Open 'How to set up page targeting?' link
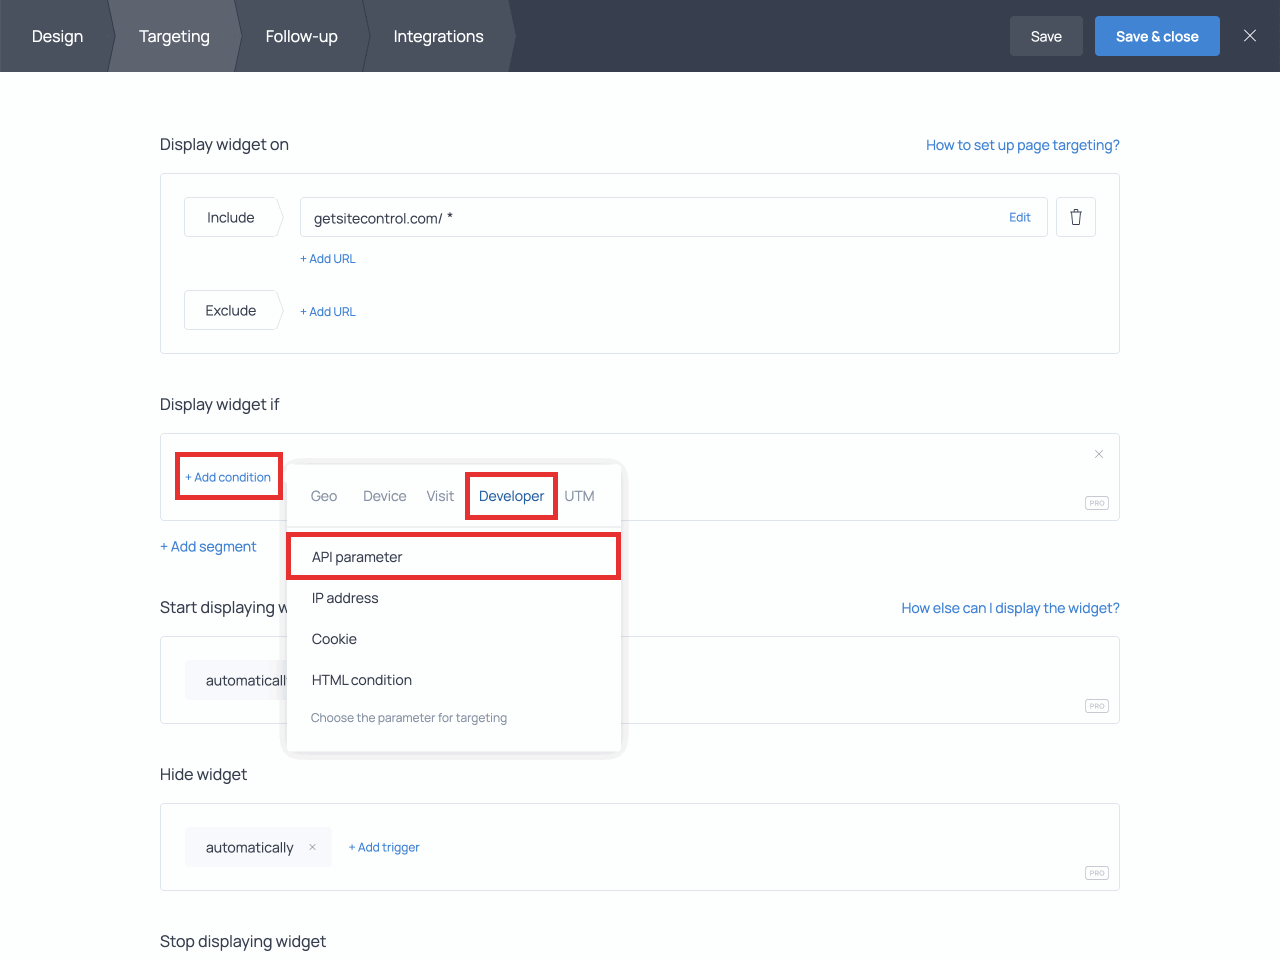Image resolution: width=1280 pixels, height=960 pixels. tap(1022, 145)
